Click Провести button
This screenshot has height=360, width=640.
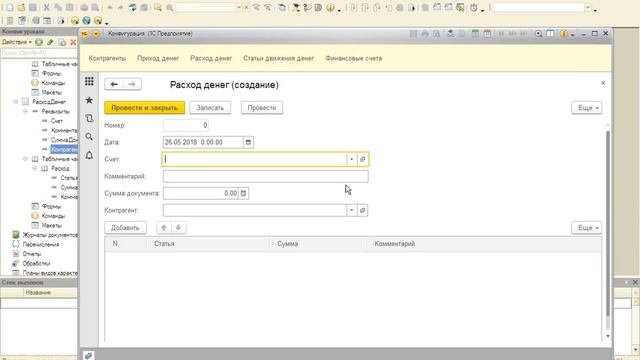(262, 108)
